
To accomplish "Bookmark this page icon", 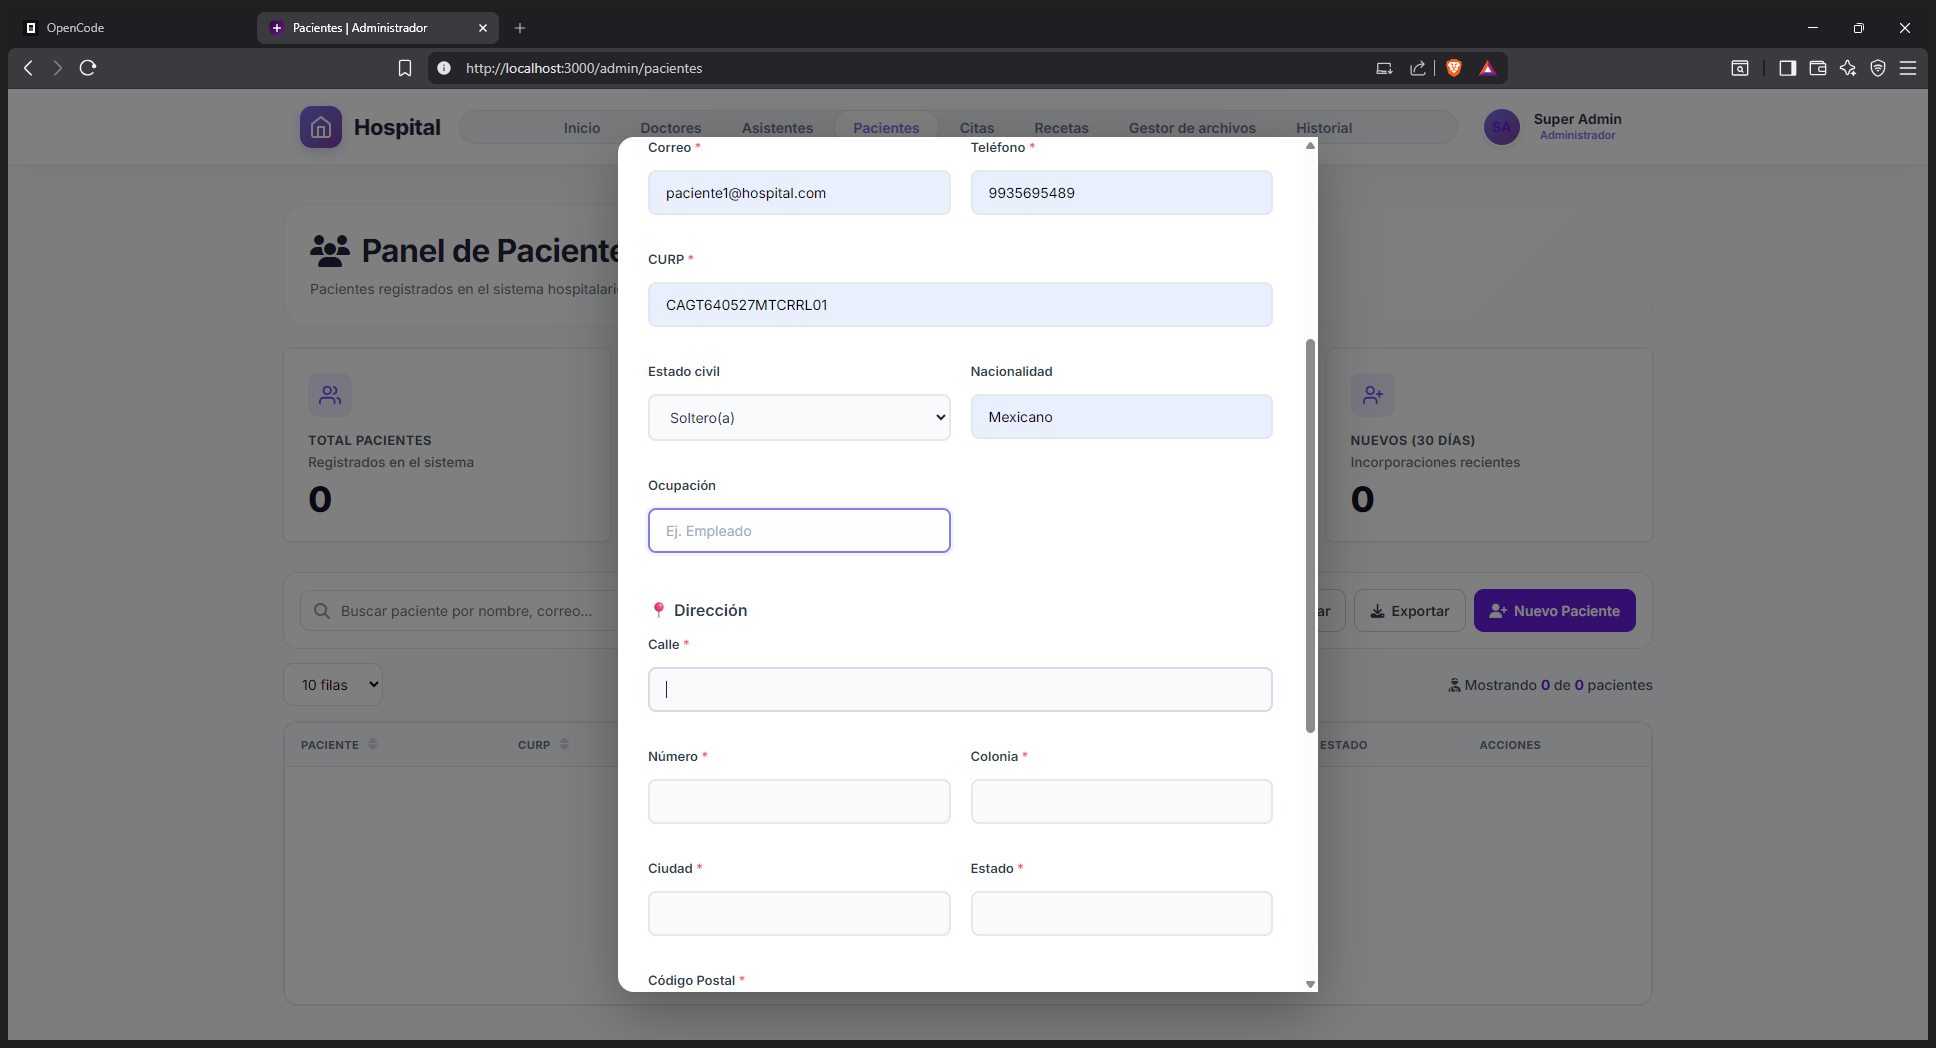I will pyautogui.click(x=405, y=68).
